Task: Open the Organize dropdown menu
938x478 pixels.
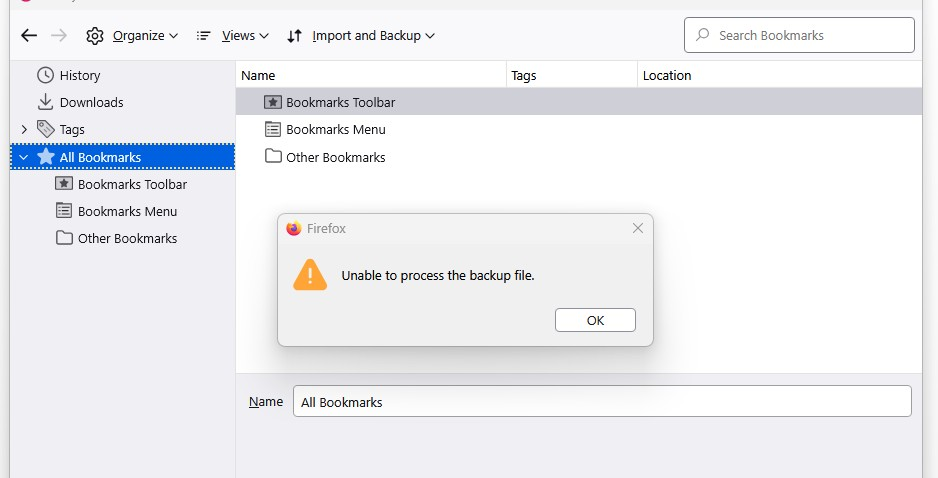Action: [132, 36]
